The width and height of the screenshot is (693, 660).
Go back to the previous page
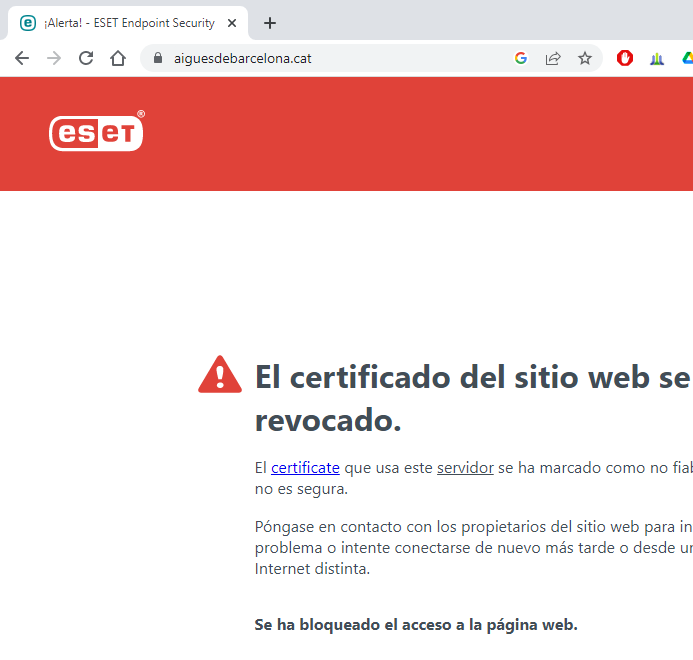[22, 58]
